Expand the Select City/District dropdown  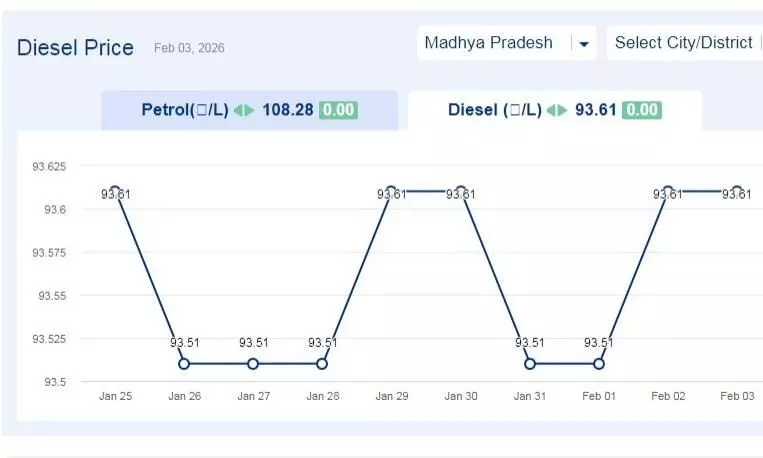pyautogui.click(x=684, y=43)
